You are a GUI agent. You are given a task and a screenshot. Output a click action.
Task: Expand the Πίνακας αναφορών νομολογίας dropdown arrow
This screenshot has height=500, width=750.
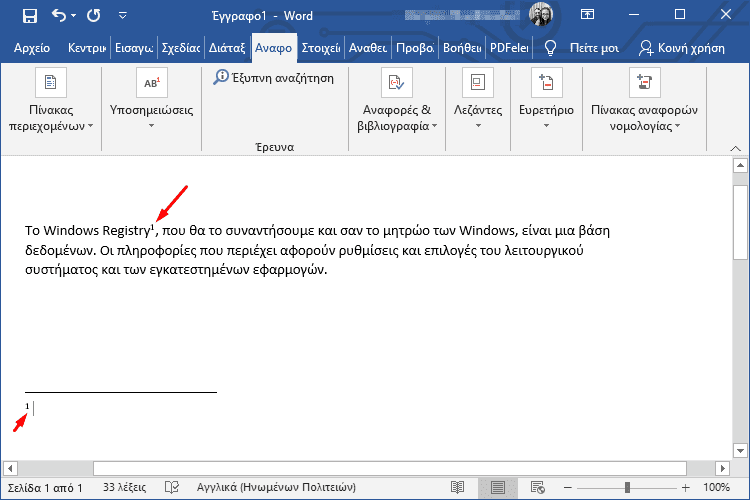677,126
